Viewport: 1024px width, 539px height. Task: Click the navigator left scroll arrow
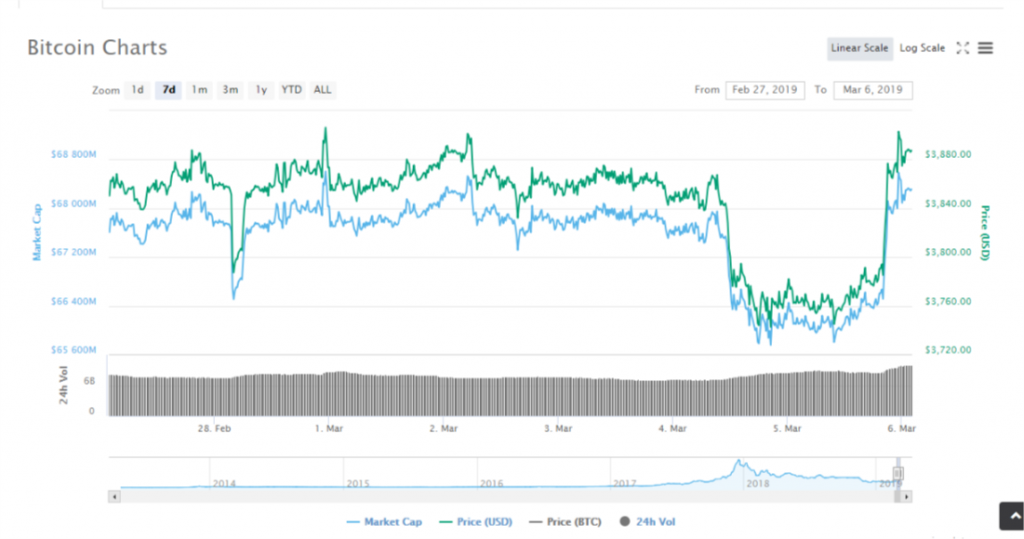pyautogui.click(x=114, y=496)
